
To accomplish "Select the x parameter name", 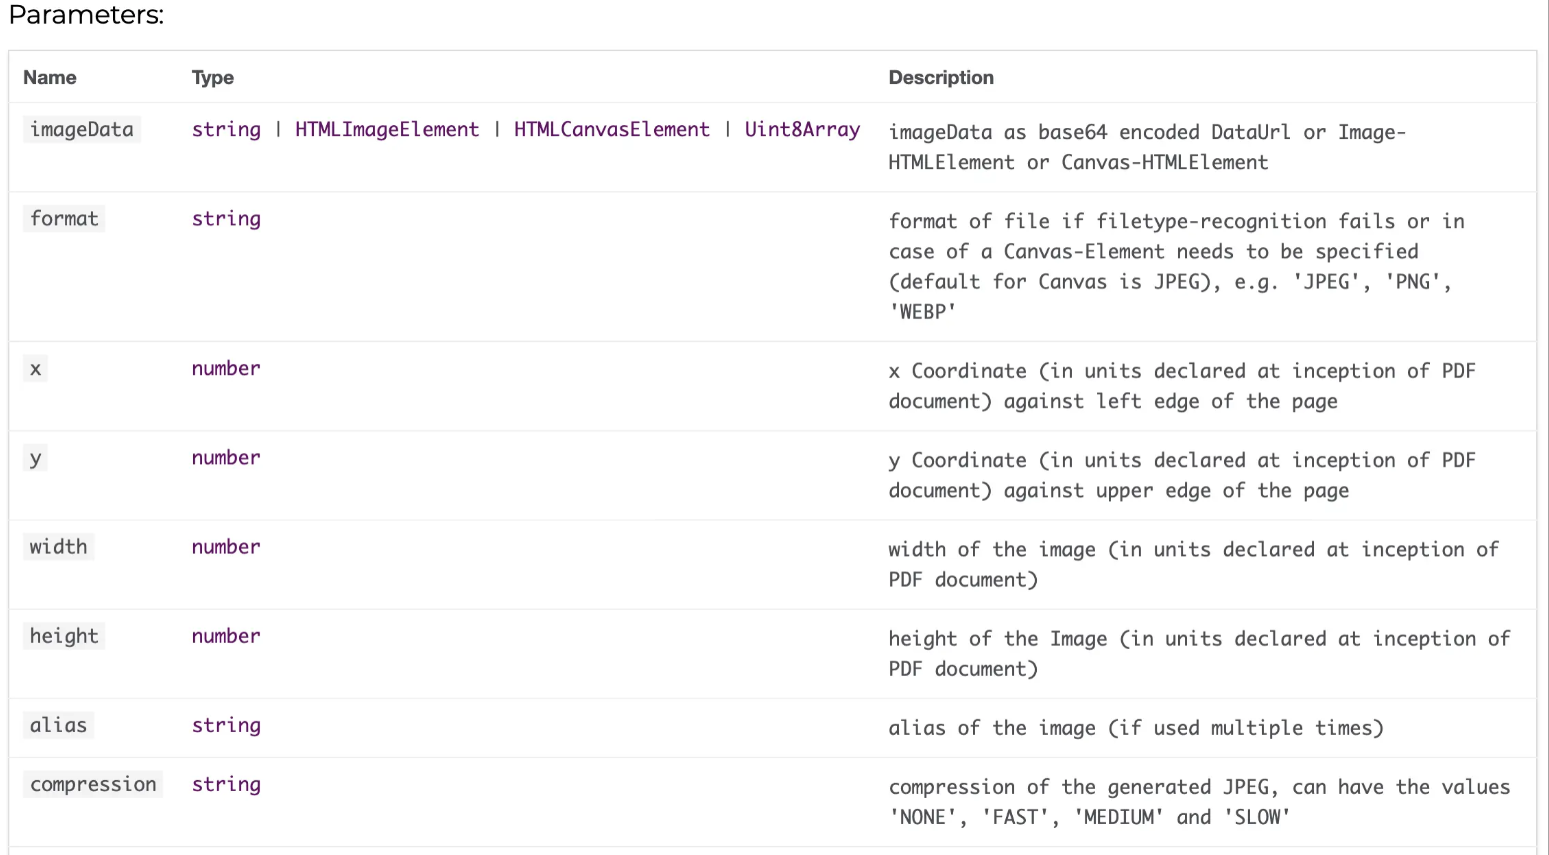I will coord(36,369).
